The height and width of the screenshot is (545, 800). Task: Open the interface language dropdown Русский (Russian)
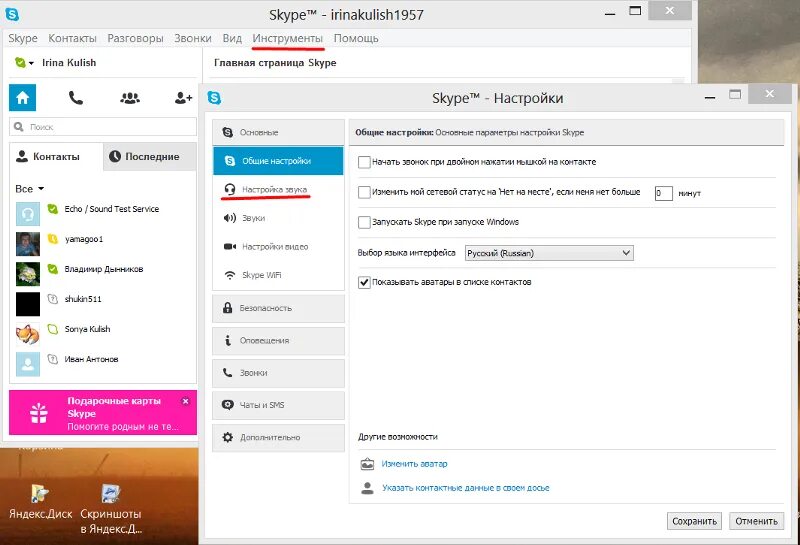[549, 253]
